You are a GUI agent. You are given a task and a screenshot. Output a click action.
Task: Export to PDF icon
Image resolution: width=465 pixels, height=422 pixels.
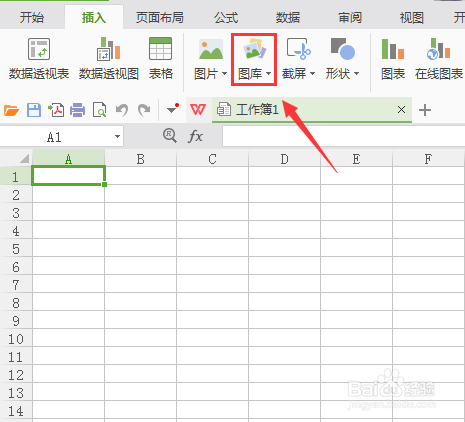click(56, 110)
